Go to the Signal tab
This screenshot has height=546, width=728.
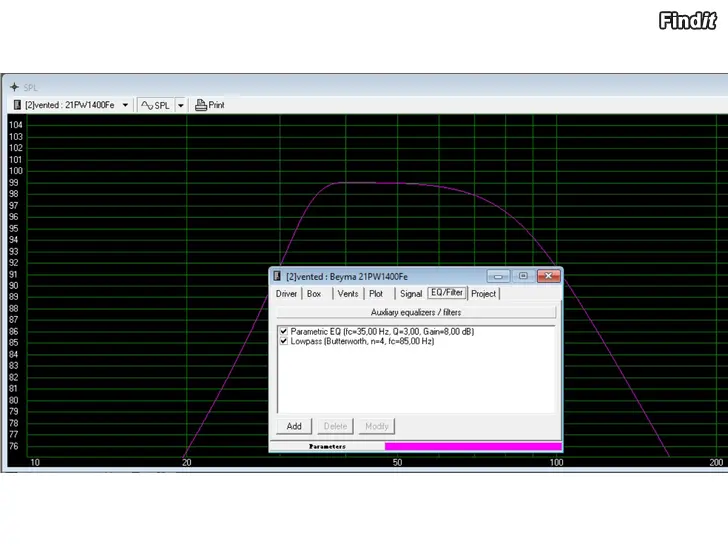click(x=410, y=294)
